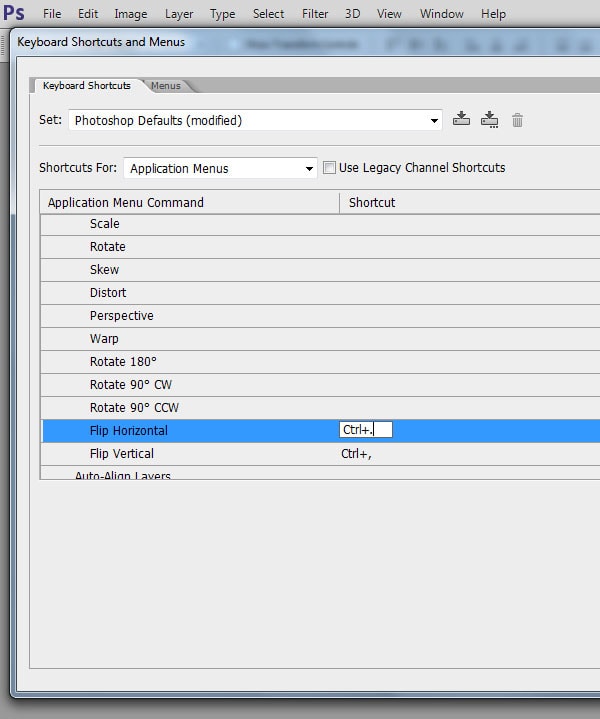Image resolution: width=600 pixels, height=719 pixels.
Task: Switch to the Menus tab
Action: (x=166, y=86)
